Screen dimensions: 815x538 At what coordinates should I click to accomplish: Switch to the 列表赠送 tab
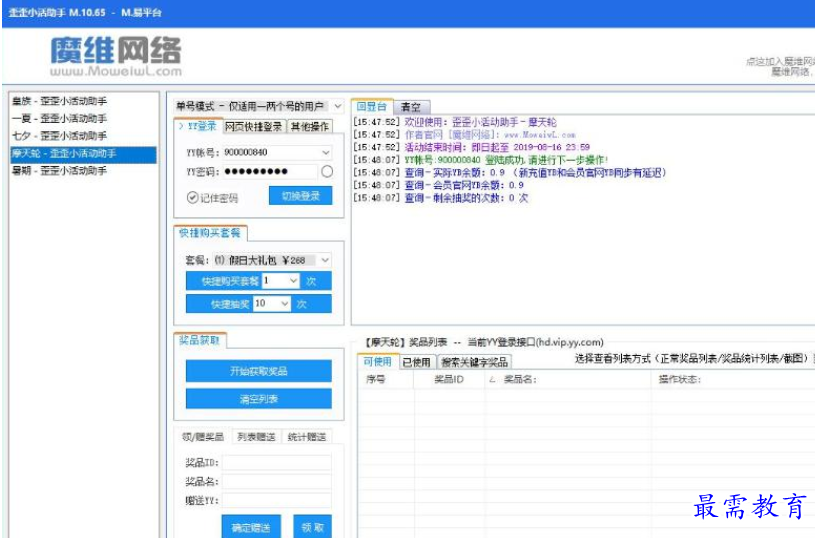coord(256,437)
